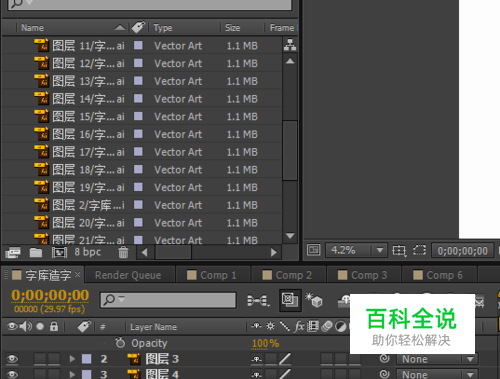The width and height of the screenshot is (500, 379).
Task: Click label color swatch of 图层 13
Action: point(138,81)
